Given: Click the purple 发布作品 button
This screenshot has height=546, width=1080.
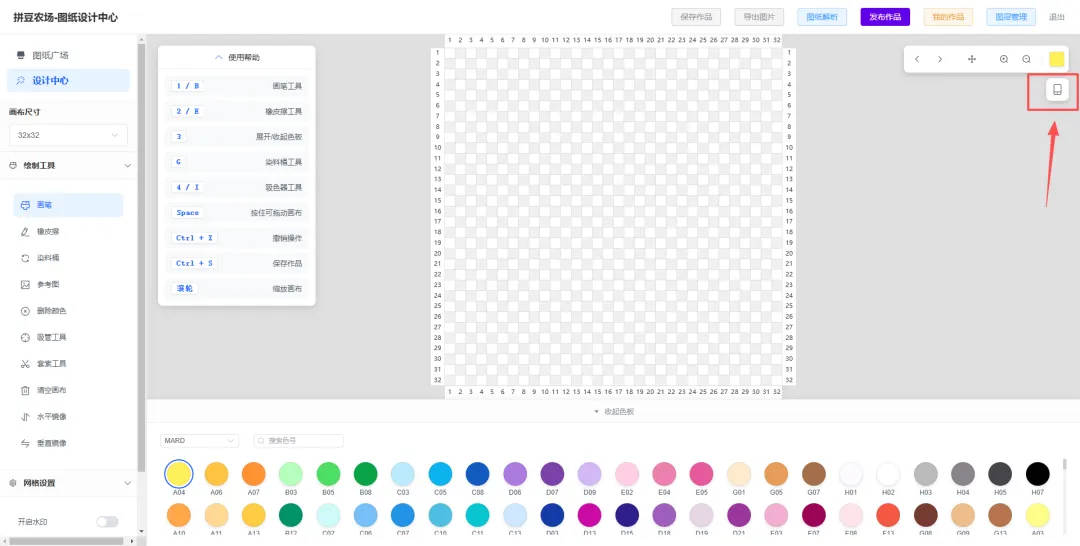Looking at the screenshot, I should [x=885, y=17].
